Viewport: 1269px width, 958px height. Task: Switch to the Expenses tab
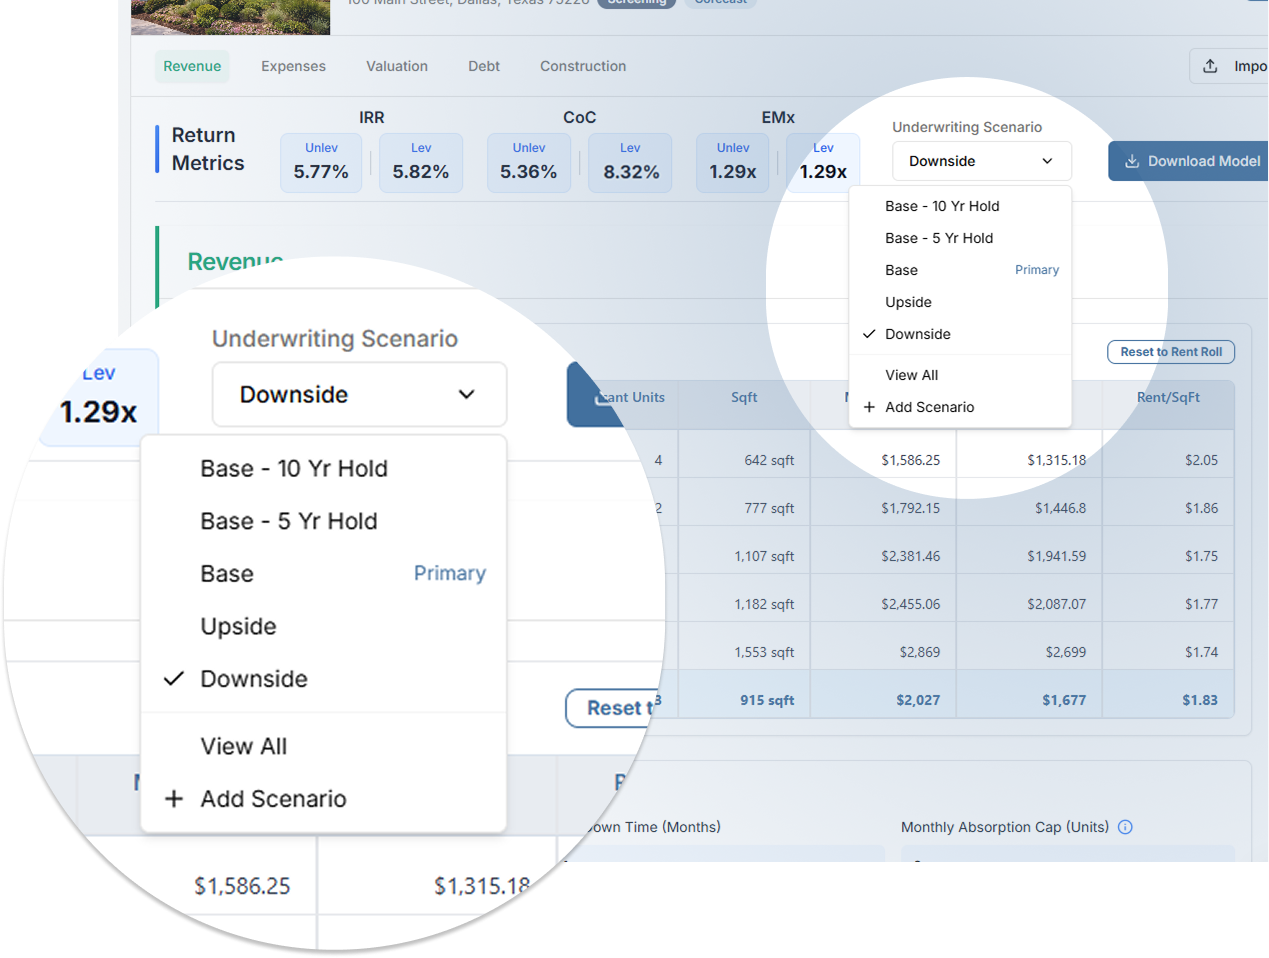tap(293, 66)
